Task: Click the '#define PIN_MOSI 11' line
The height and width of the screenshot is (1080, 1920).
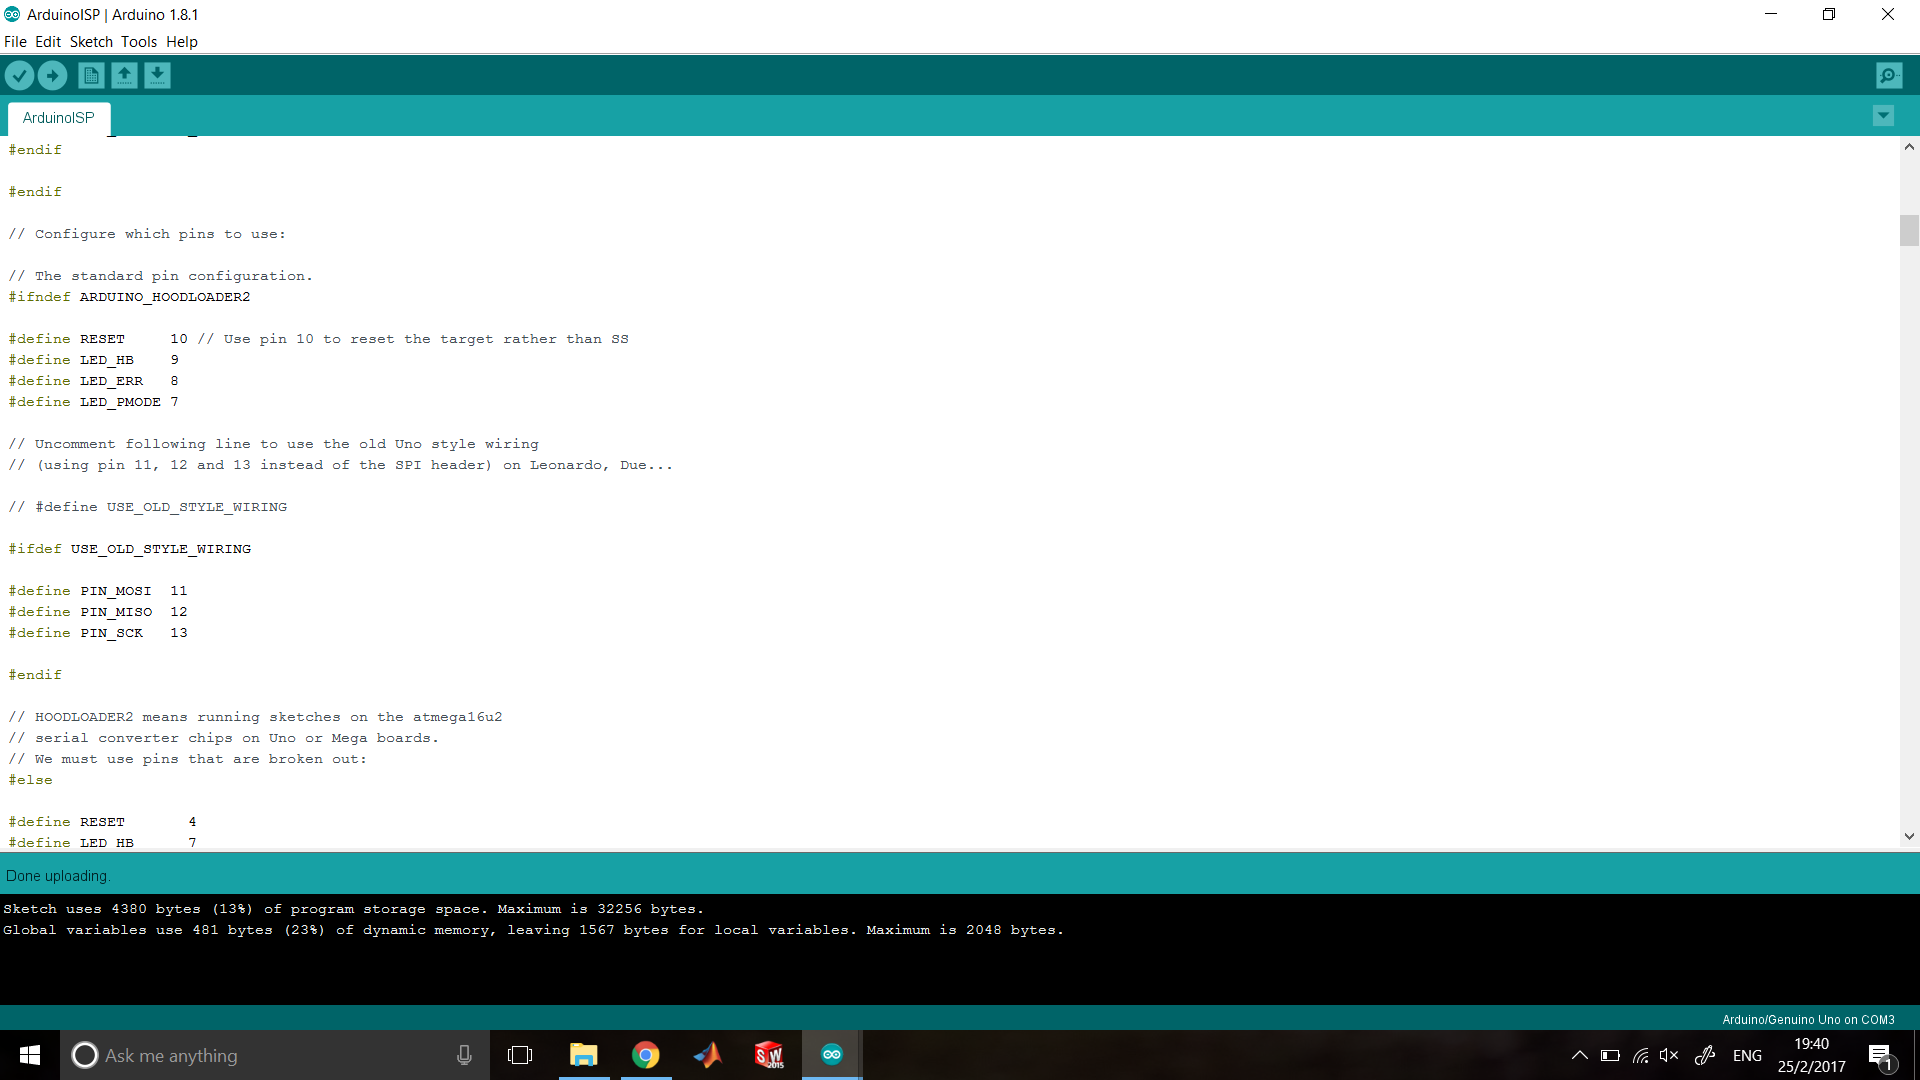Action: [x=98, y=591]
